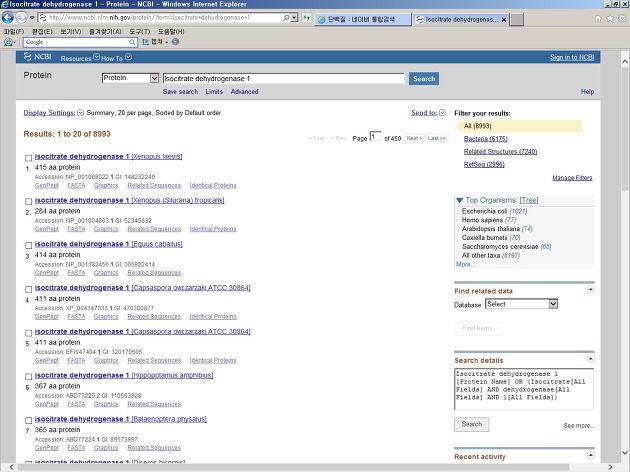
Task: Click the page number input box
Action: coord(375,137)
